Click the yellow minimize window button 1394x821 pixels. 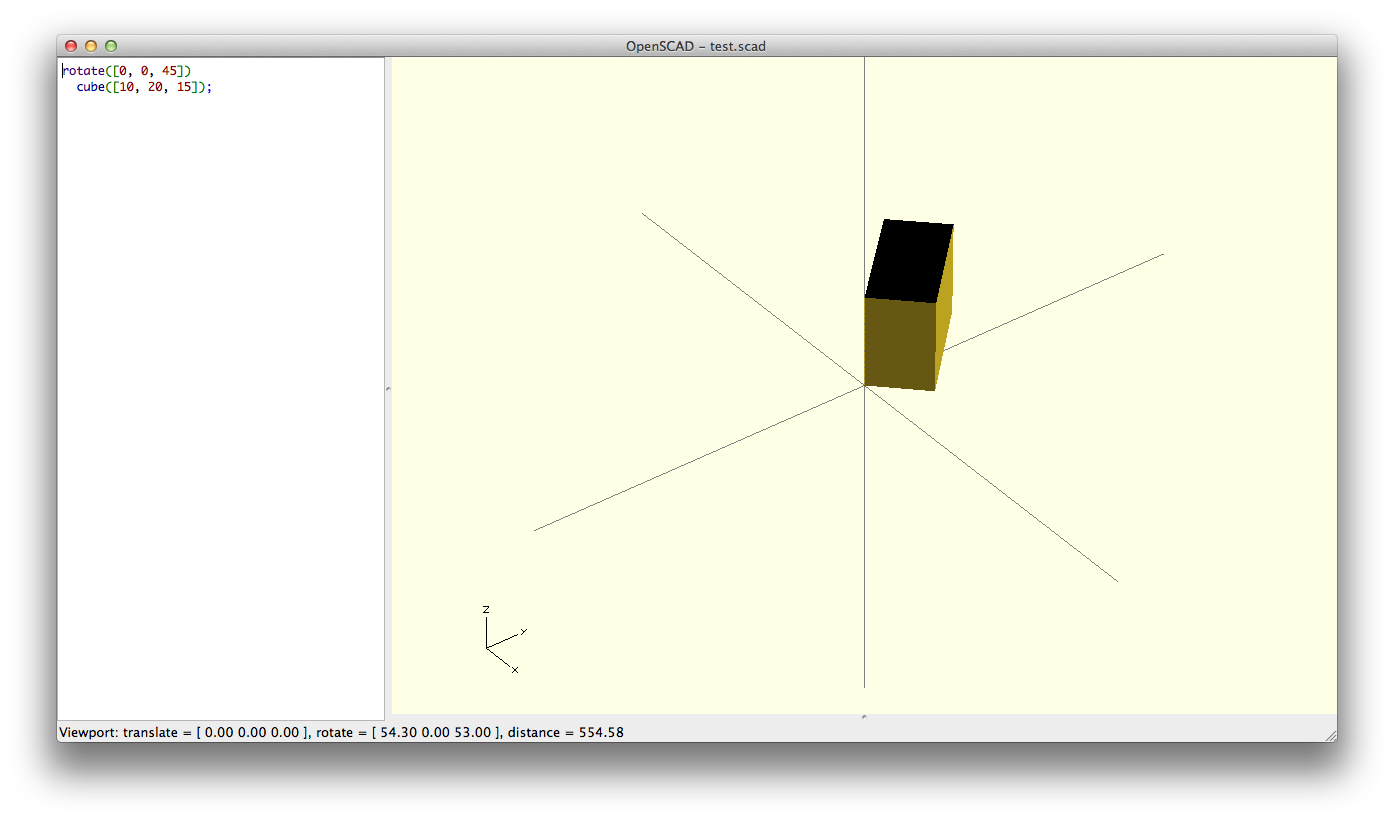coord(91,46)
